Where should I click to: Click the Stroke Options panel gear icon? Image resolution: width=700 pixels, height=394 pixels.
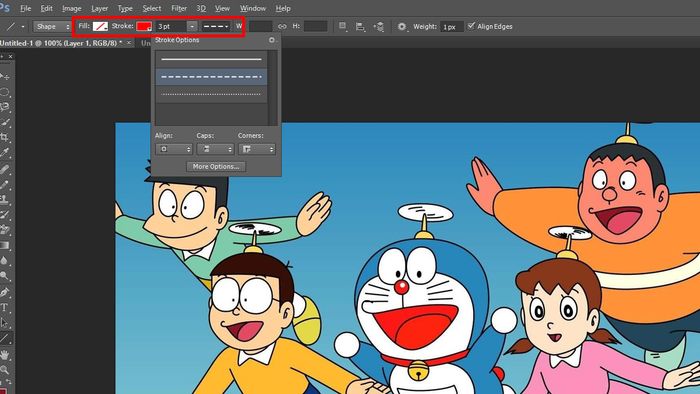271,40
